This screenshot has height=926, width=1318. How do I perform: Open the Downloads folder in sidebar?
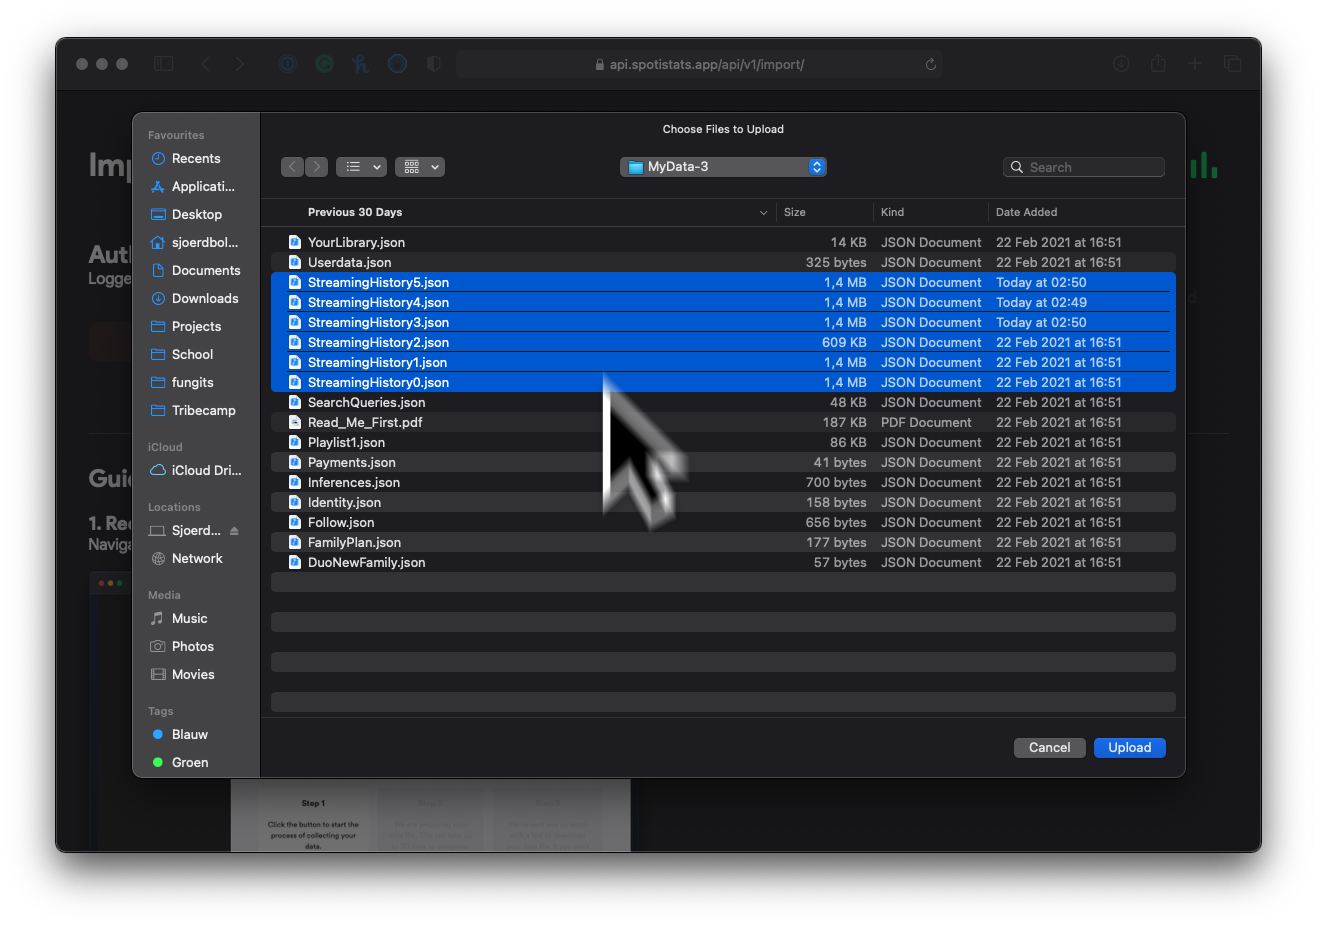204,299
